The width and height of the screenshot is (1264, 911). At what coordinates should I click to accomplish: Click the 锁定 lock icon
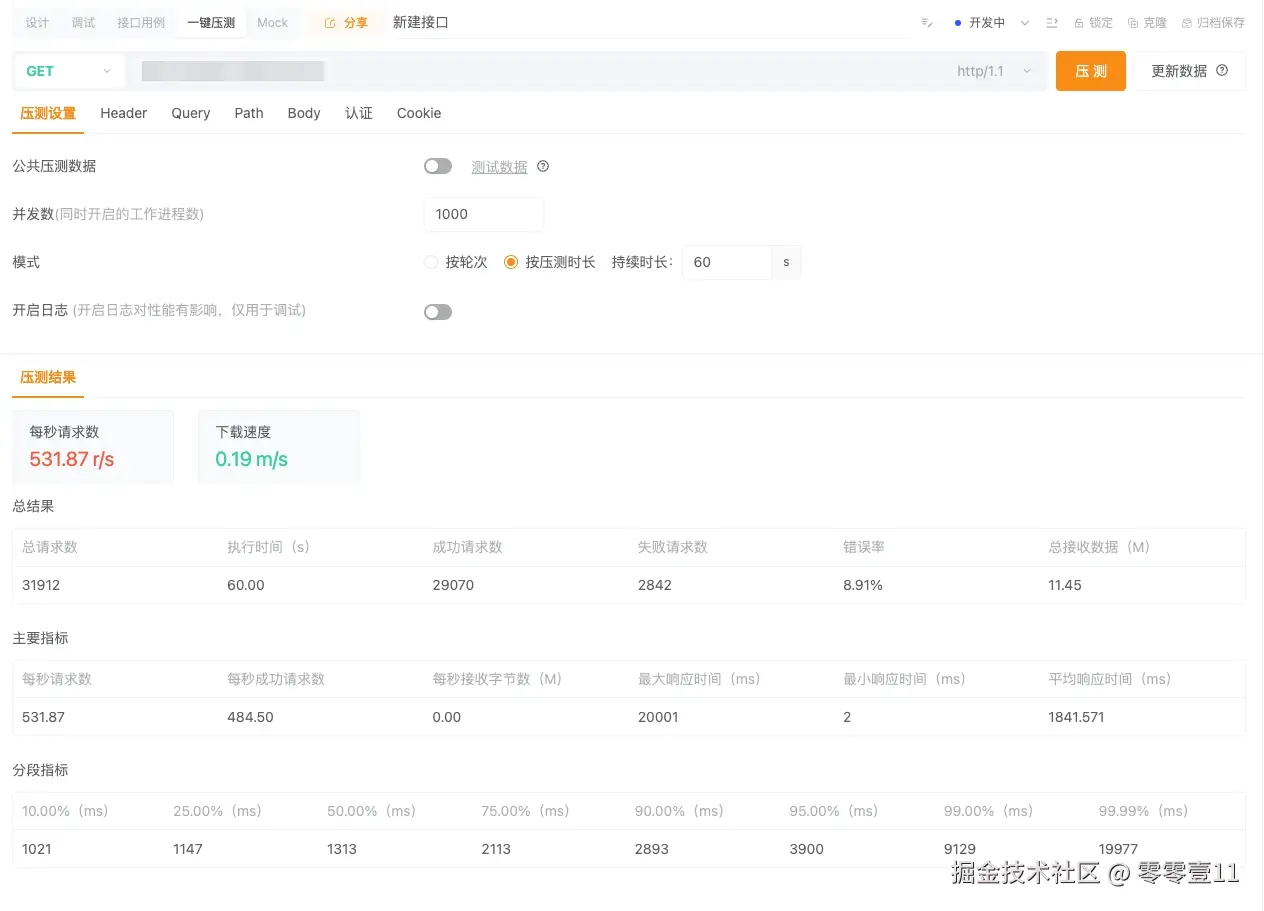1079,22
